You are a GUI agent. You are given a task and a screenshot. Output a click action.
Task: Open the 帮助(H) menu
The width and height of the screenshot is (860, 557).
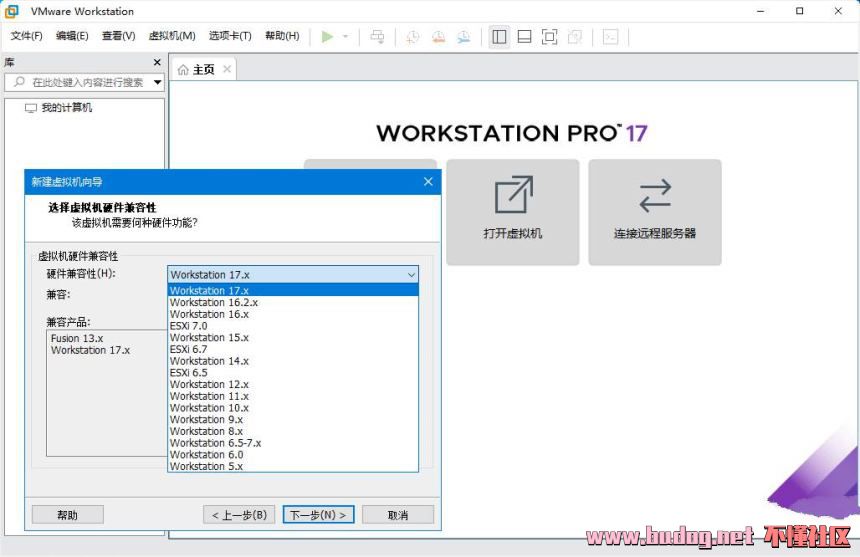[282, 36]
